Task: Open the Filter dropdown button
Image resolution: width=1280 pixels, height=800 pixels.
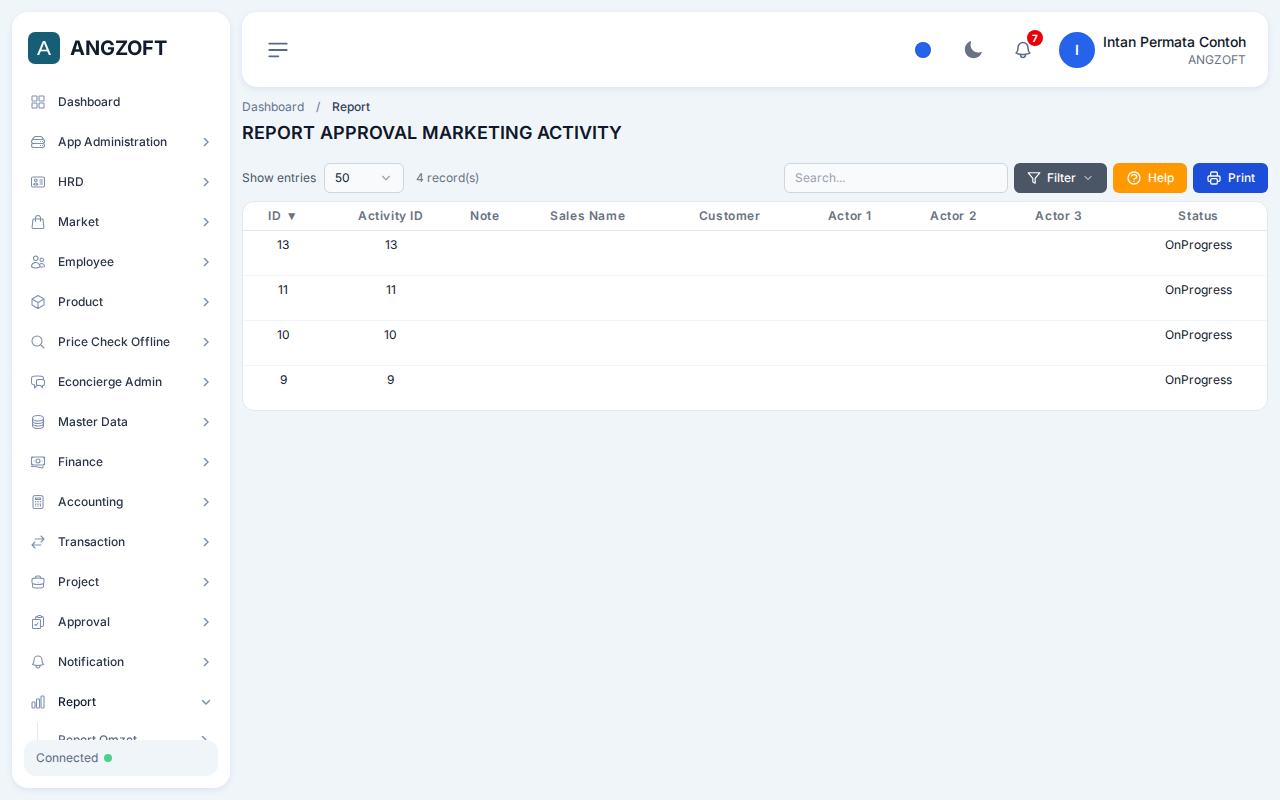Action: [1060, 178]
